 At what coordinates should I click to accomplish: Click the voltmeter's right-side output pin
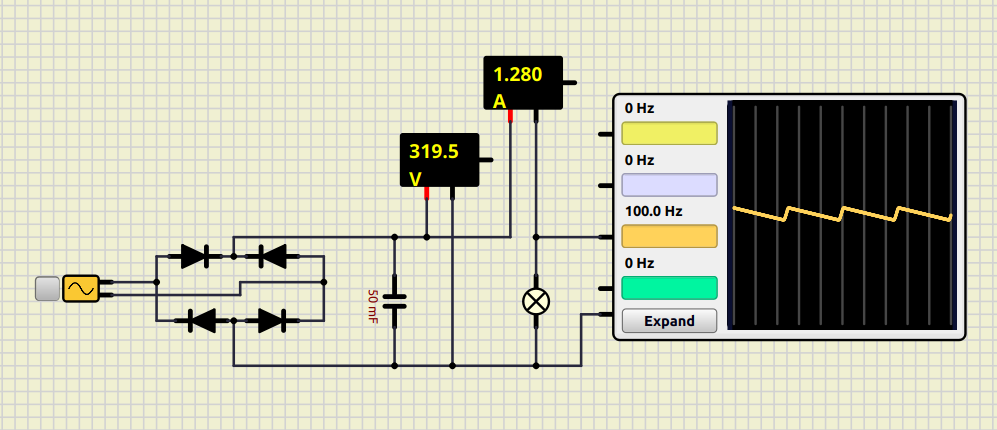click(x=487, y=159)
